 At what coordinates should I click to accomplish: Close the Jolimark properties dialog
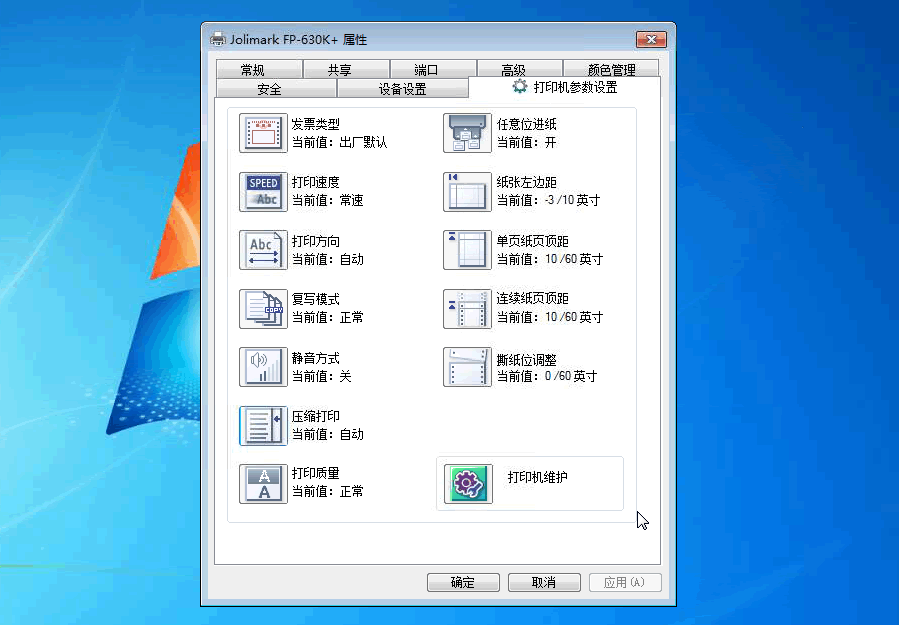[651, 39]
